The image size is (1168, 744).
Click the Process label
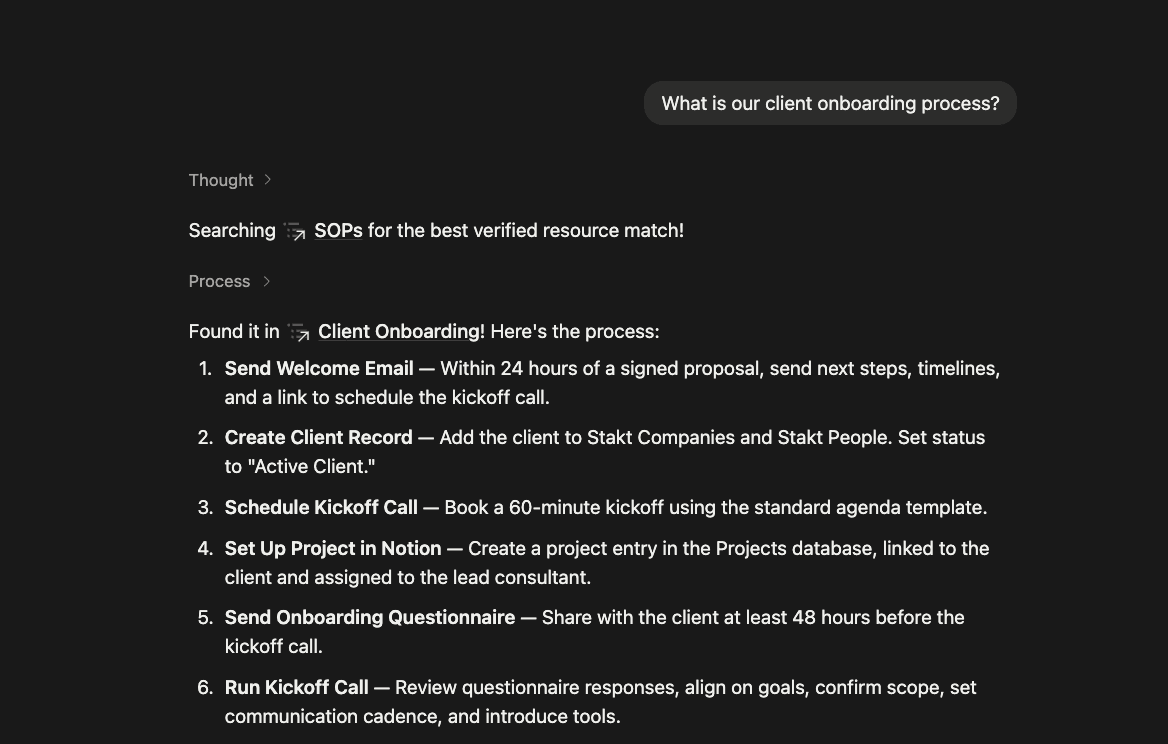(x=219, y=281)
